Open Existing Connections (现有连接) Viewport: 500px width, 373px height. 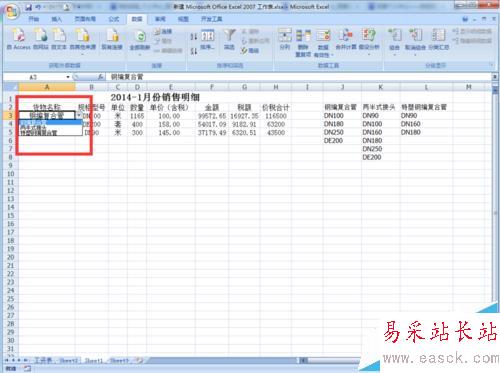(112, 39)
